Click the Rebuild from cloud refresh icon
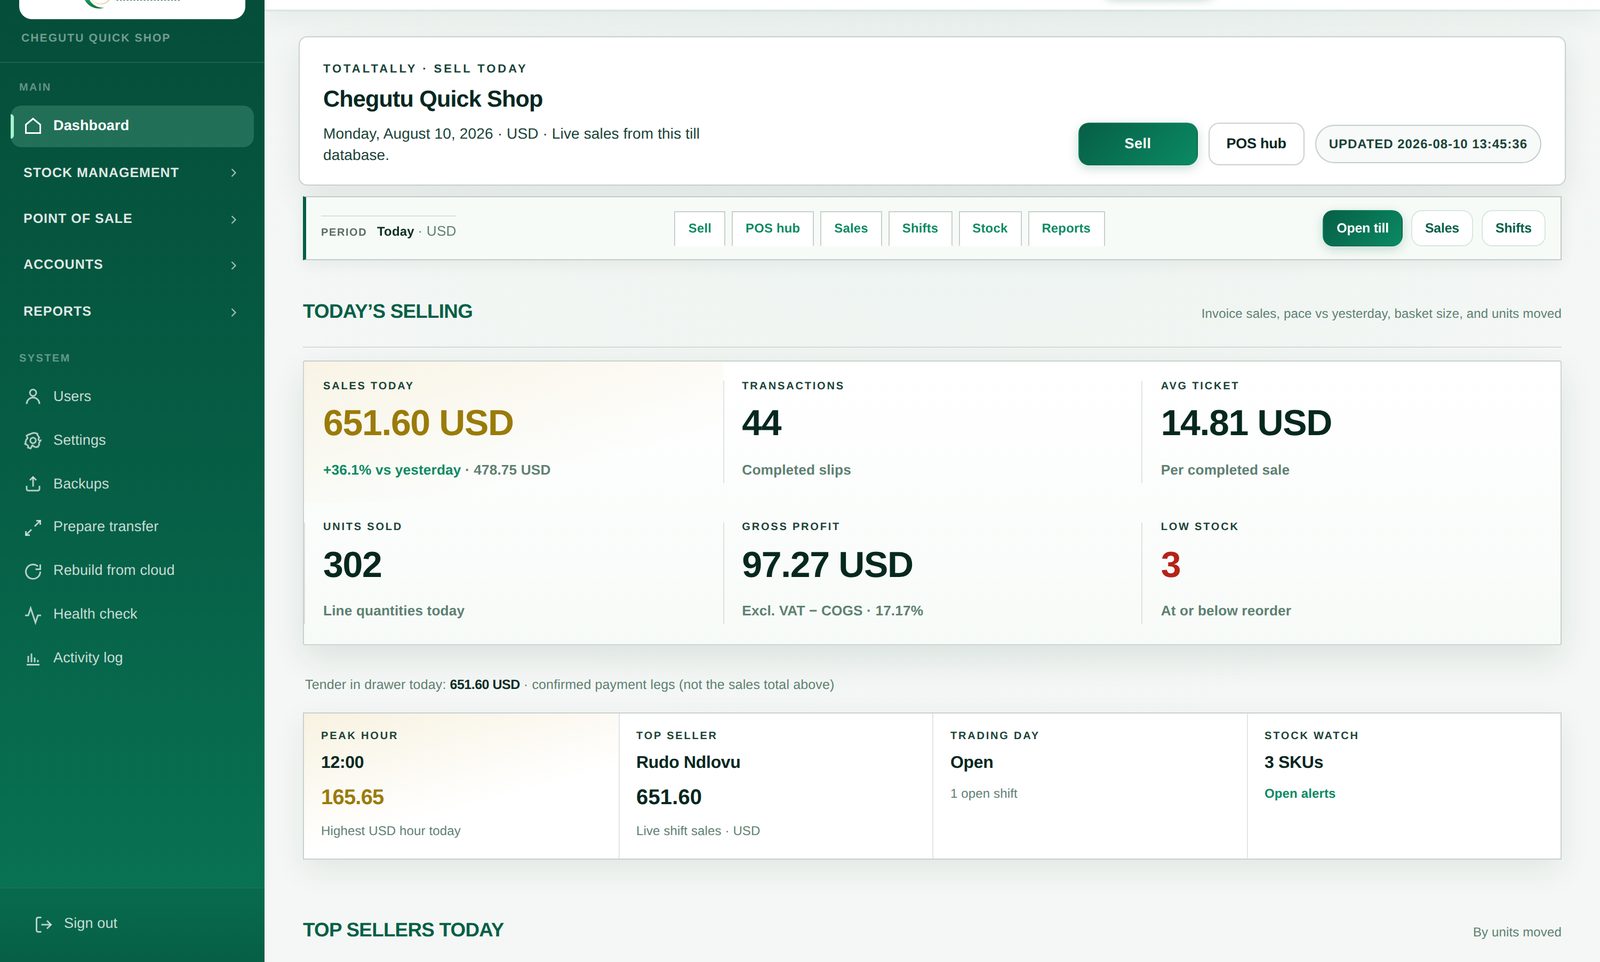 click(x=33, y=571)
